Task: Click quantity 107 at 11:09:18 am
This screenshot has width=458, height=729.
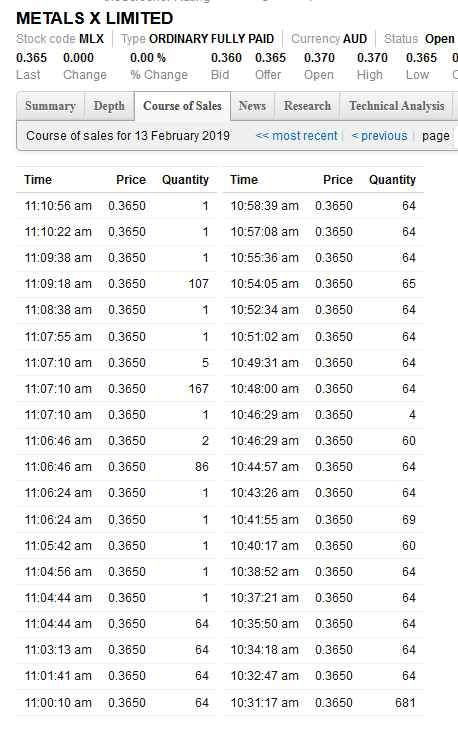Action: pyautogui.click(x=199, y=284)
